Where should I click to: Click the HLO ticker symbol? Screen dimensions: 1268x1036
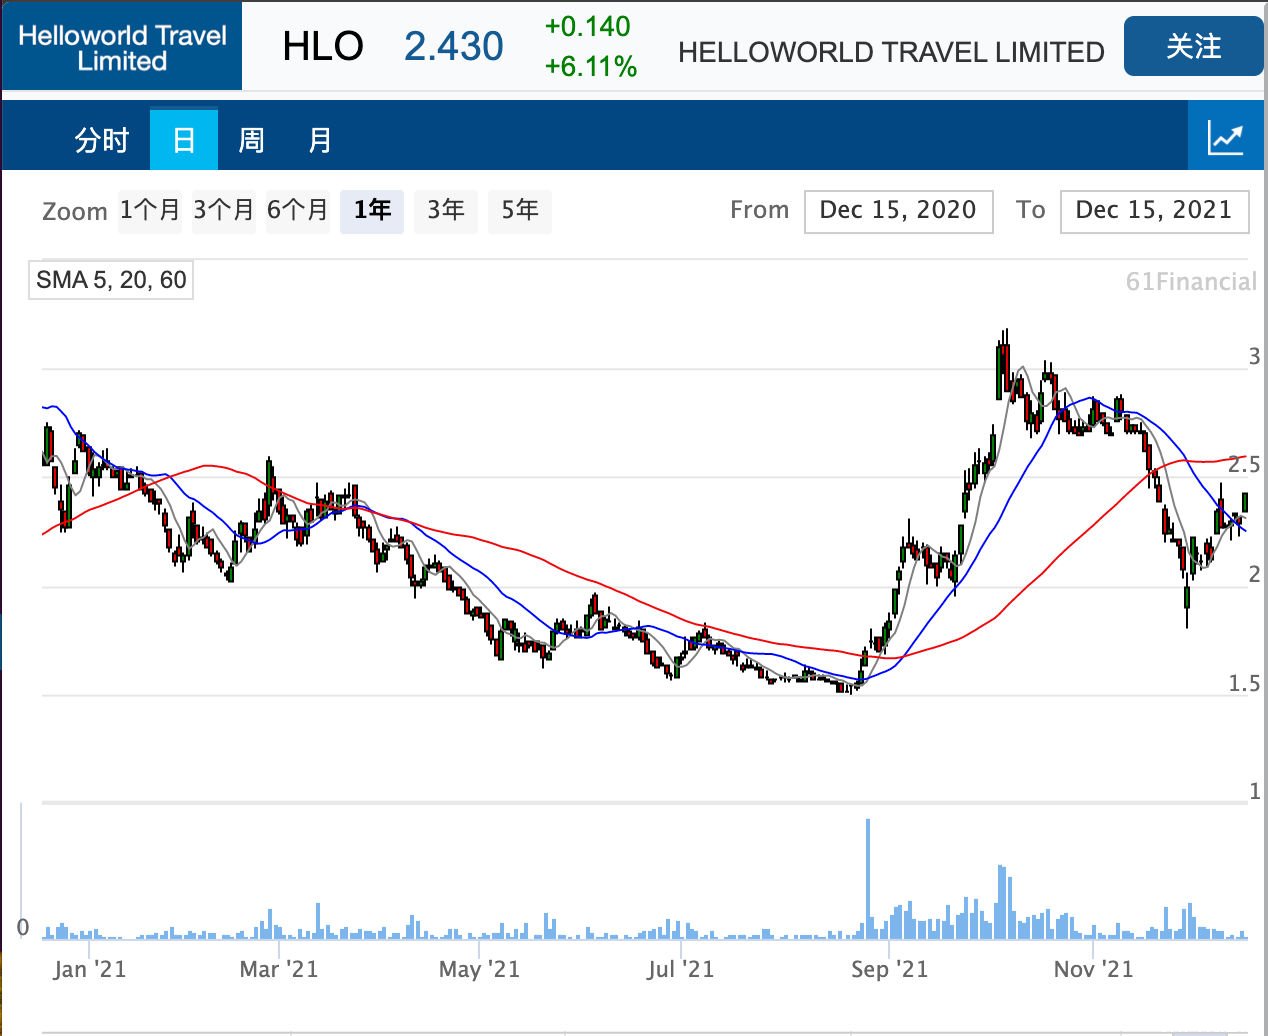point(323,47)
